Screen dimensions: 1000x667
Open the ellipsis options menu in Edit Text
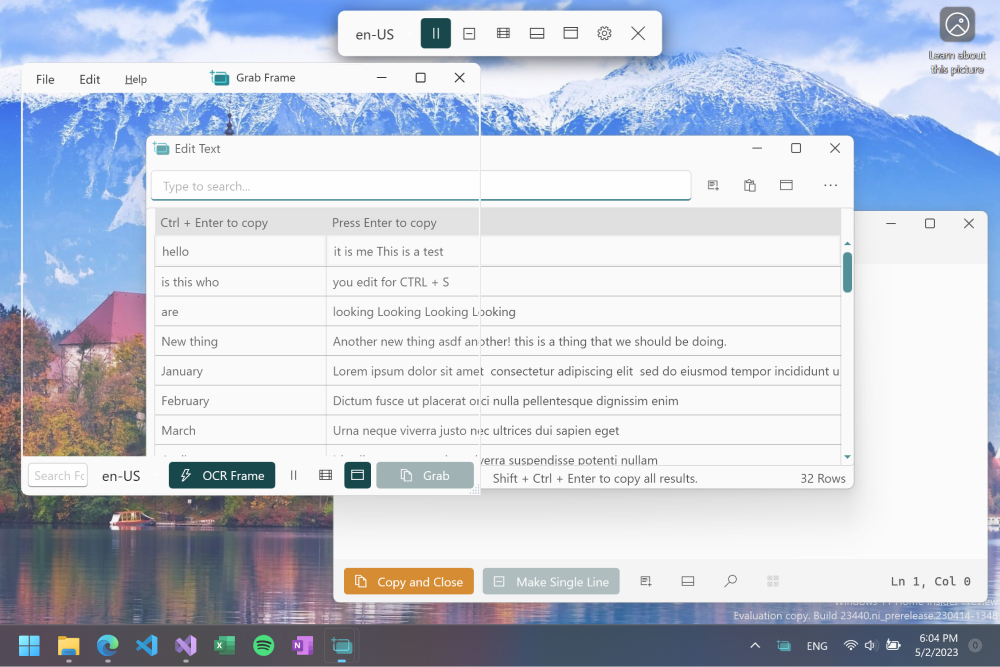829,185
